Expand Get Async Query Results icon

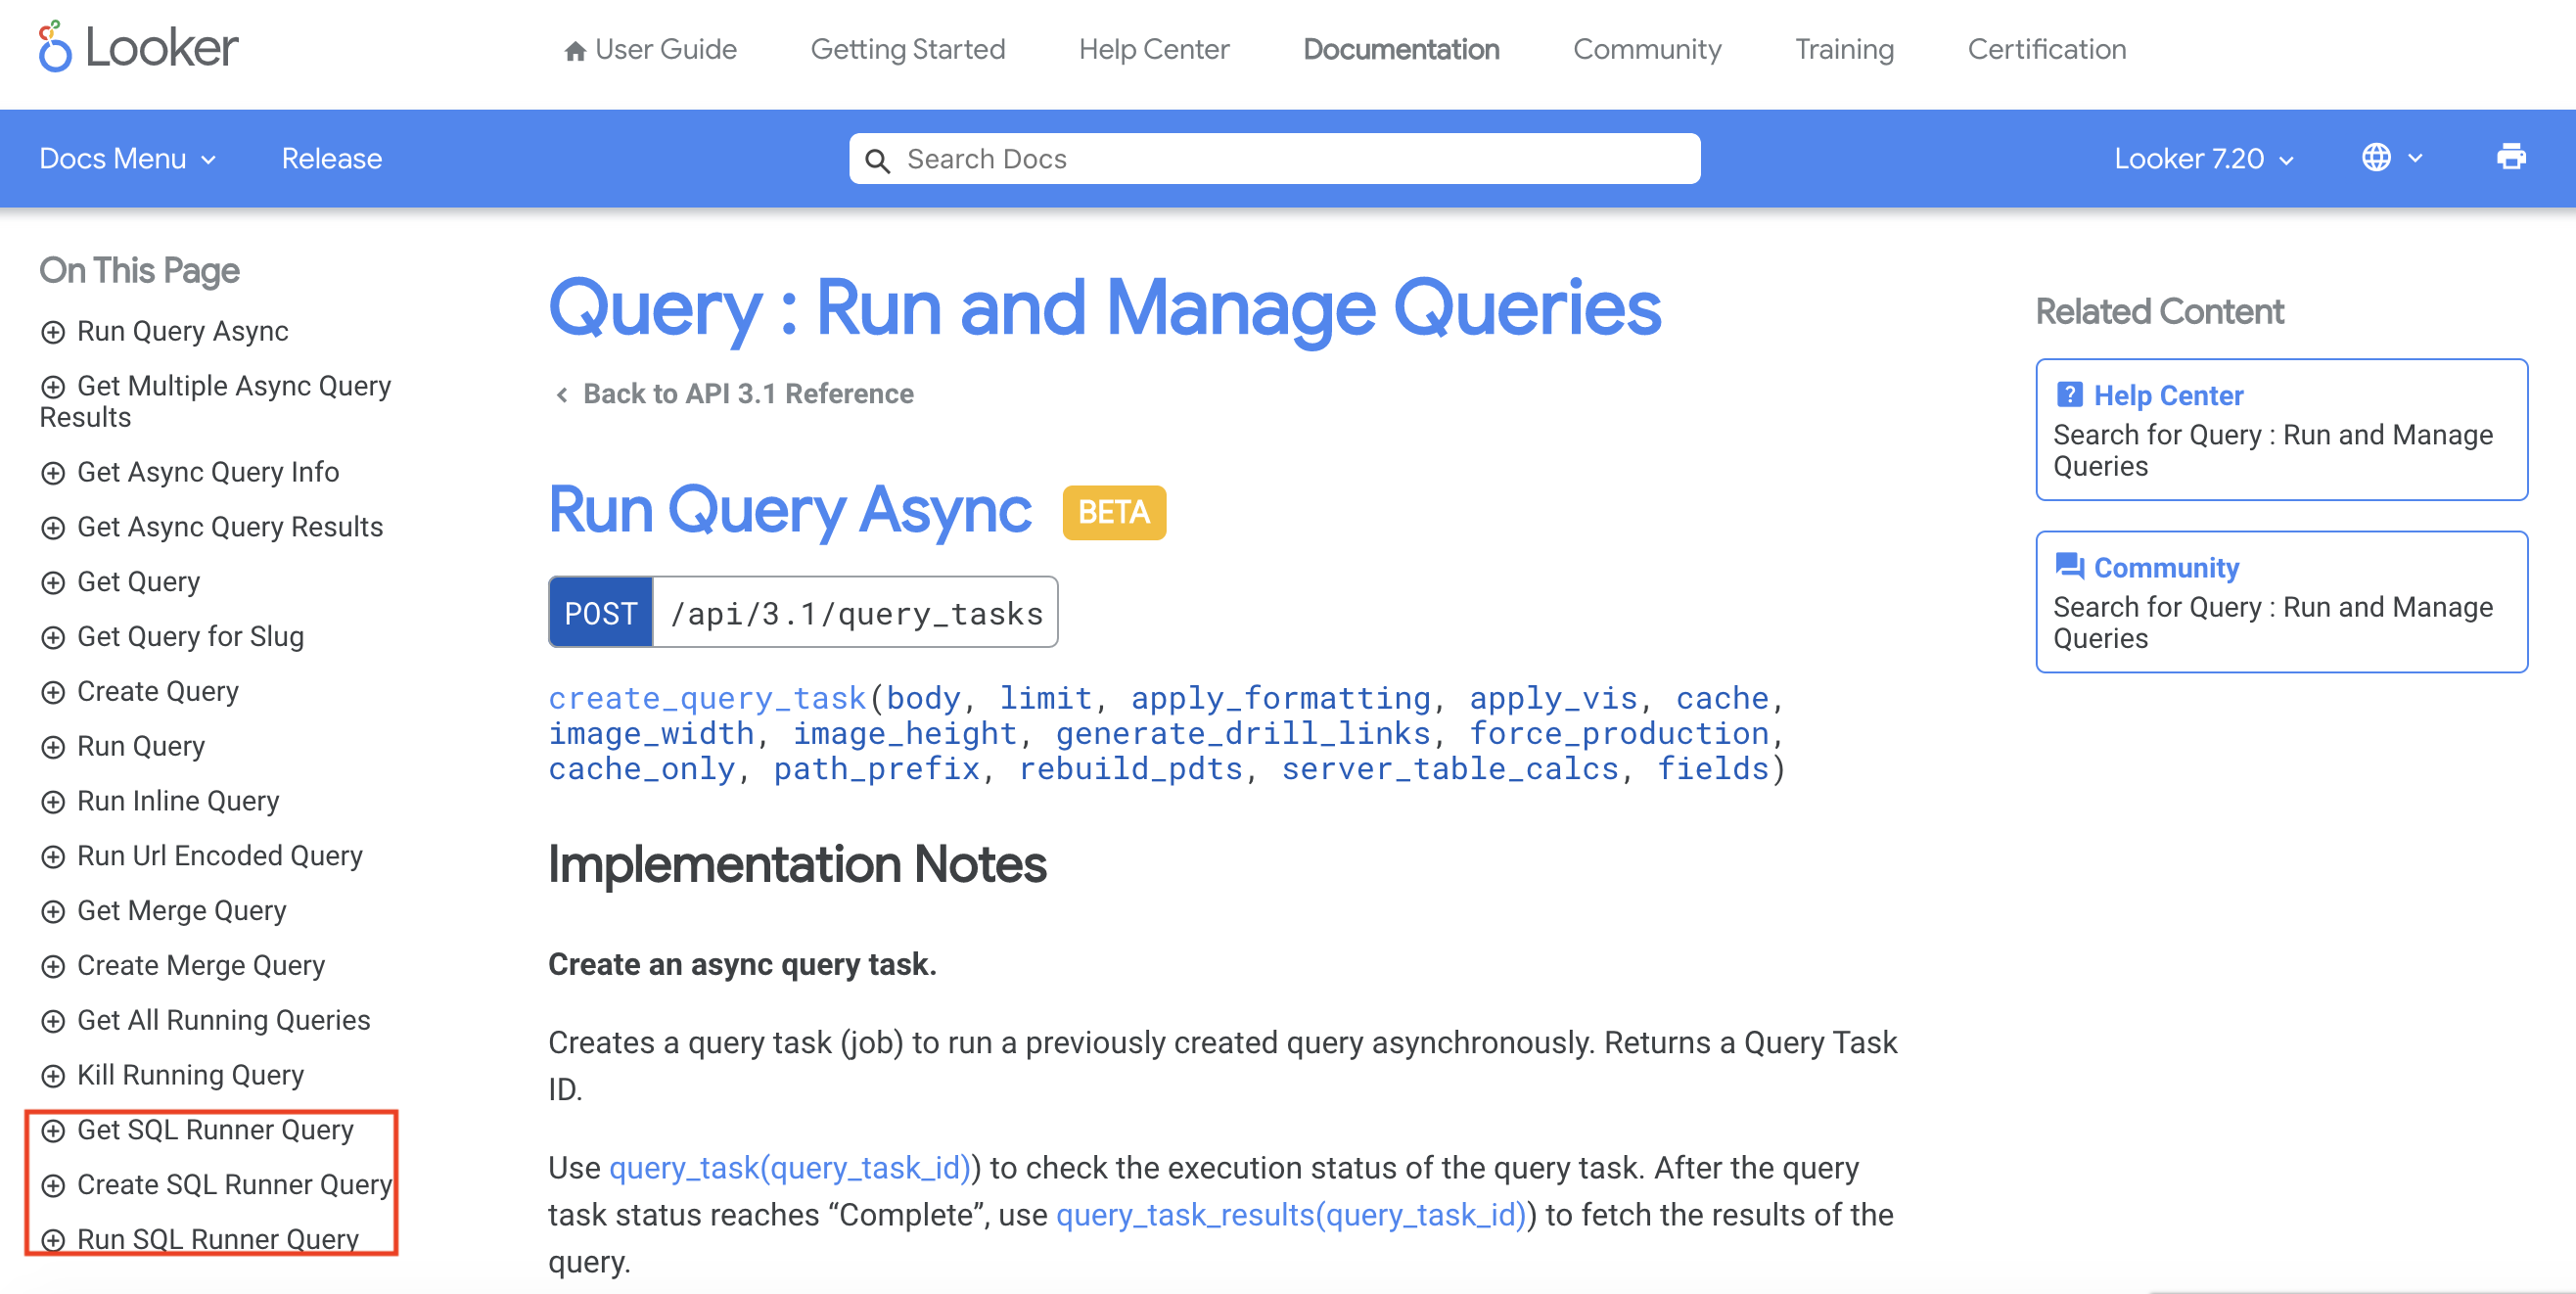tap(53, 528)
